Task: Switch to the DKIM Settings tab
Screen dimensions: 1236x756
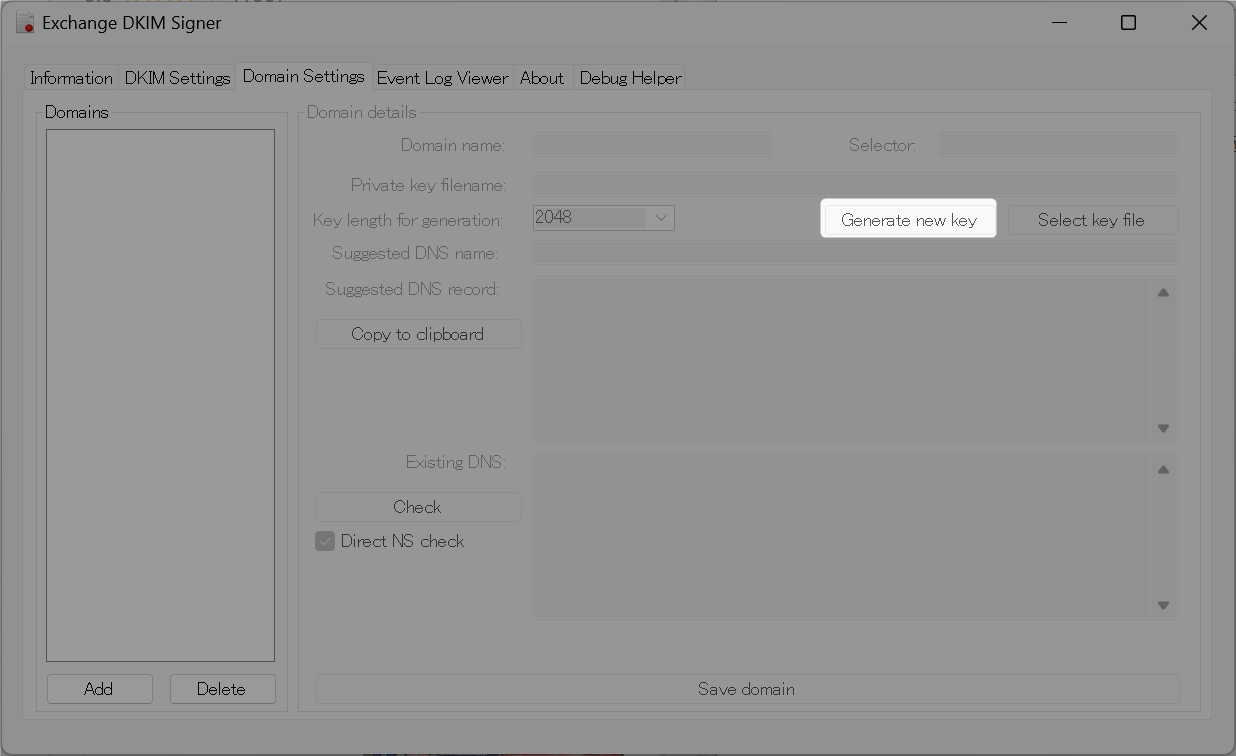Action: tap(177, 78)
